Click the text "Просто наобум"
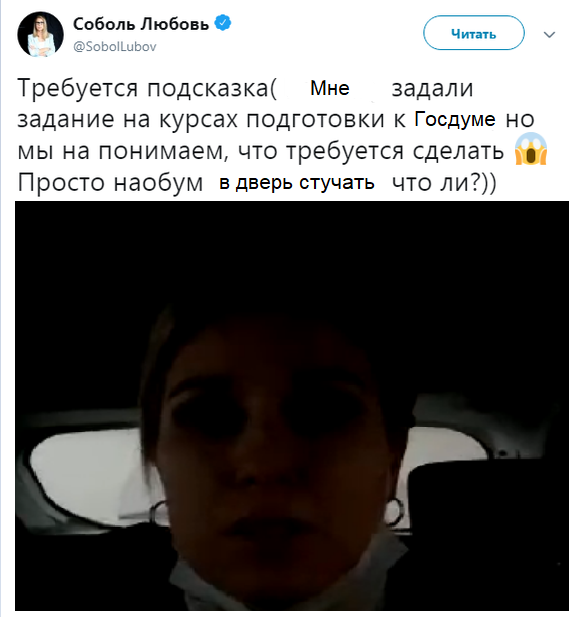The width and height of the screenshot is (571, 617). pos(110,183)
